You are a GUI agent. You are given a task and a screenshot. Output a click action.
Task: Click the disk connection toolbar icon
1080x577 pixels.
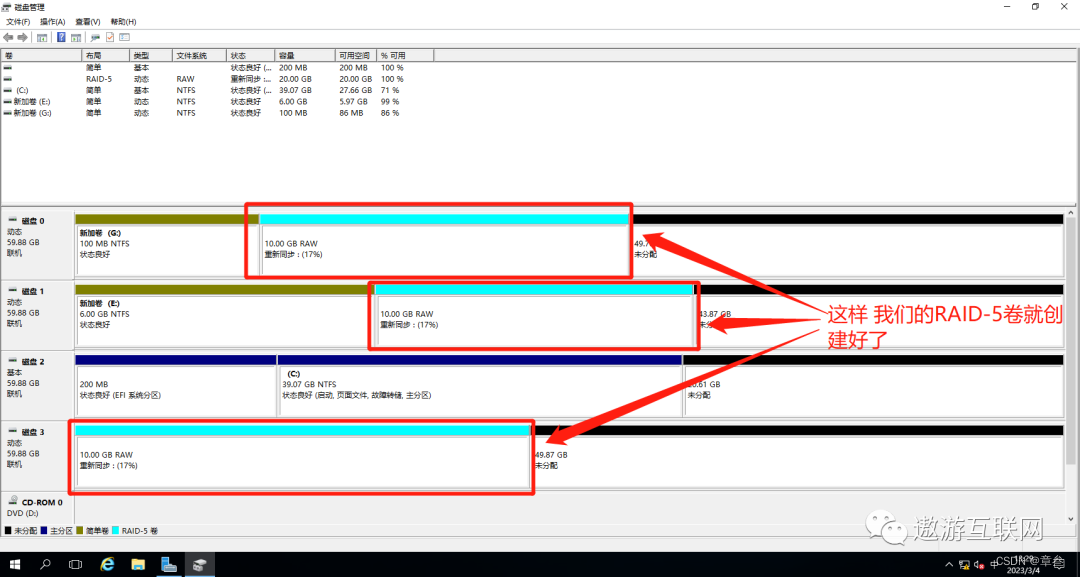[x=95, y=38]
